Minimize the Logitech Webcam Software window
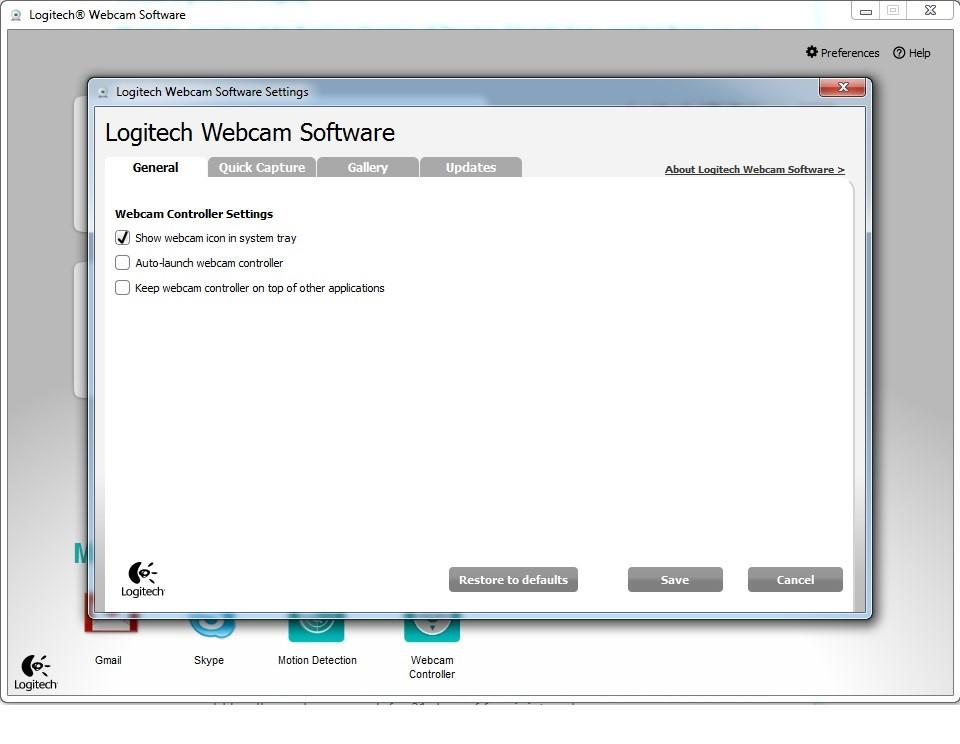 [x=865, y=10]
